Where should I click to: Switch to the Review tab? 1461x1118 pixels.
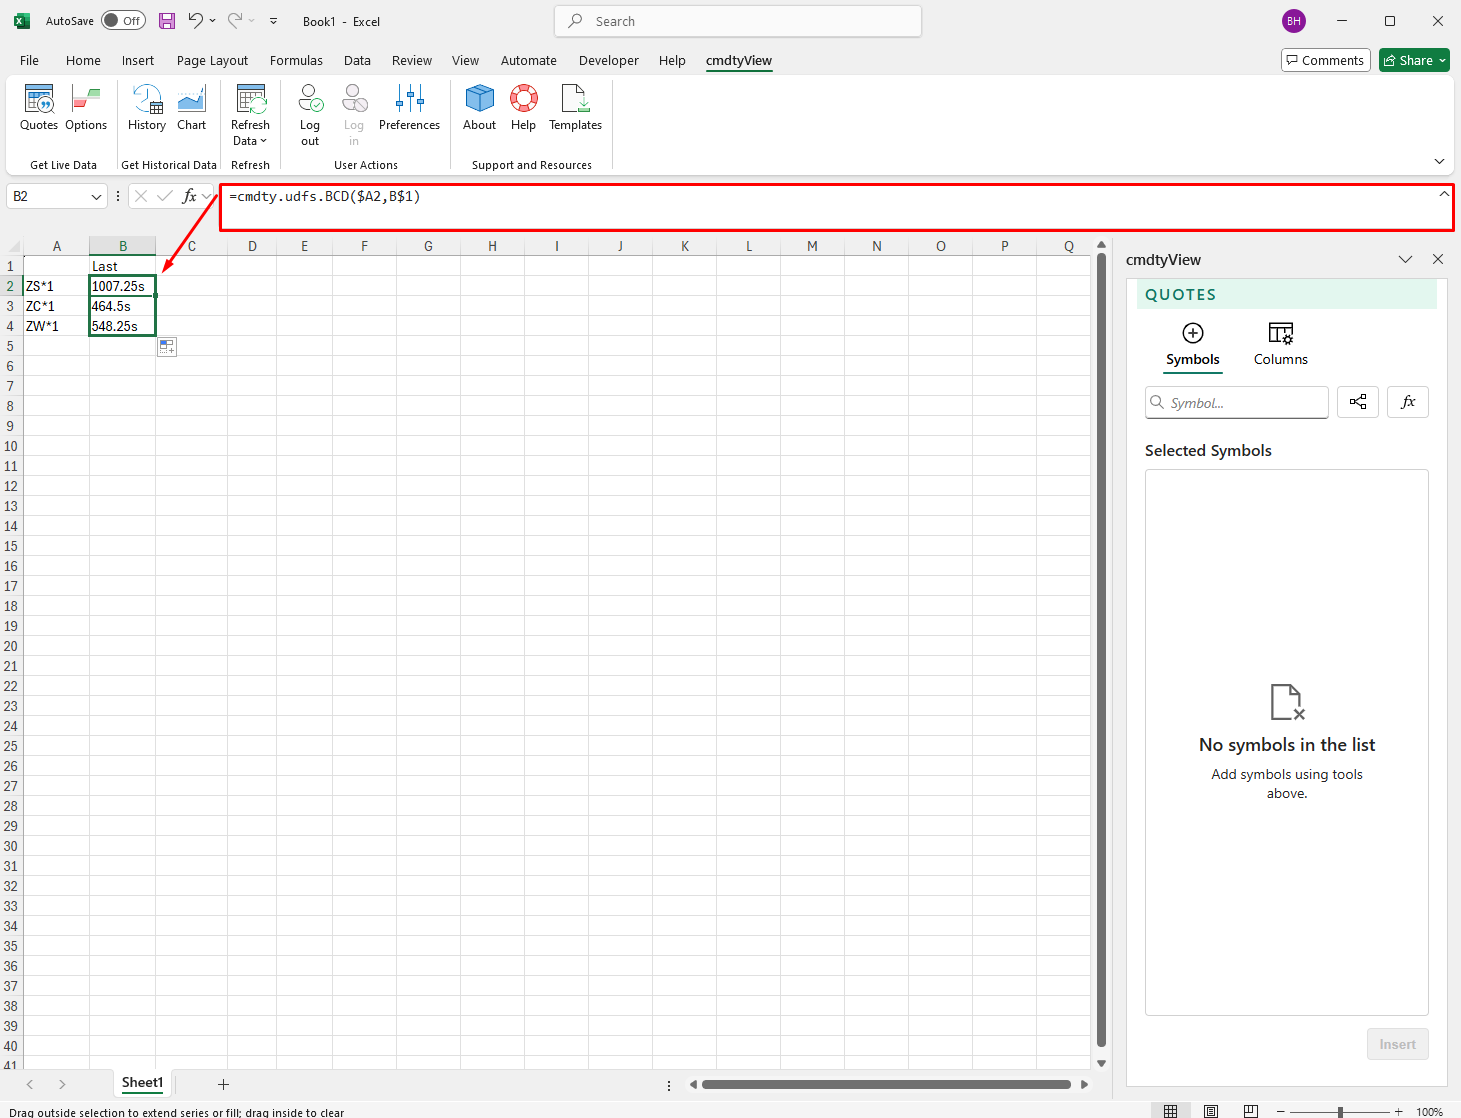coord(412,60)
